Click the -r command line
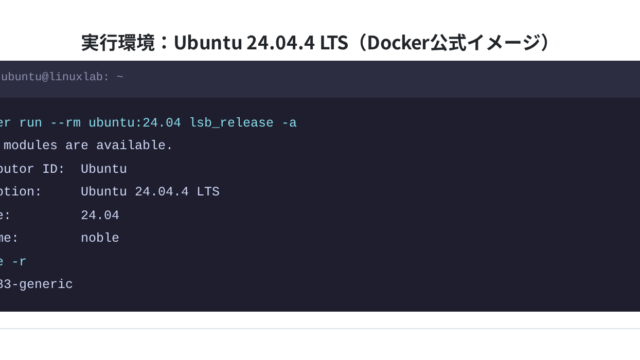The image size is (640, 360). 13,262
